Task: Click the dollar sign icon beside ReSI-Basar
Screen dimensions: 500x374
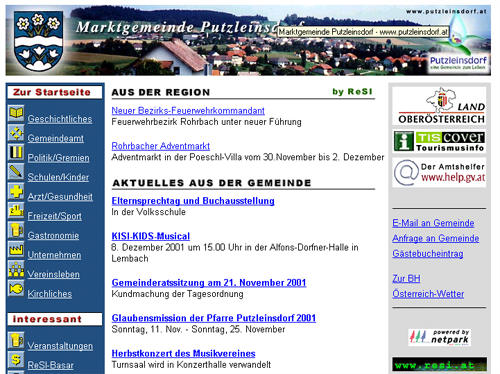Action: [x=16, y=359]
